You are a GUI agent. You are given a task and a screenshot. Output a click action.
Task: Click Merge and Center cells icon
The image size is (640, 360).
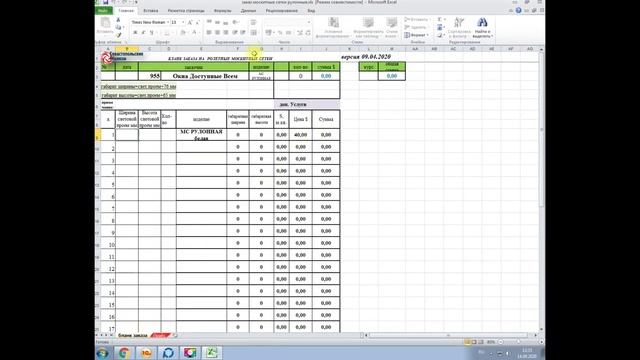tap(254, 33)
